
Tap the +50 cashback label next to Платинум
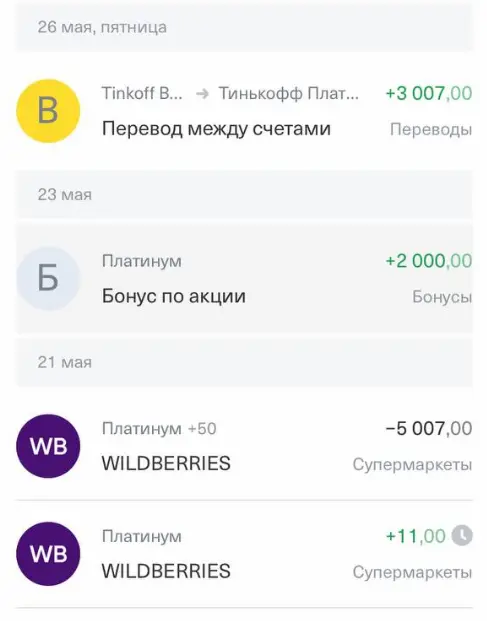pos(202,429)
